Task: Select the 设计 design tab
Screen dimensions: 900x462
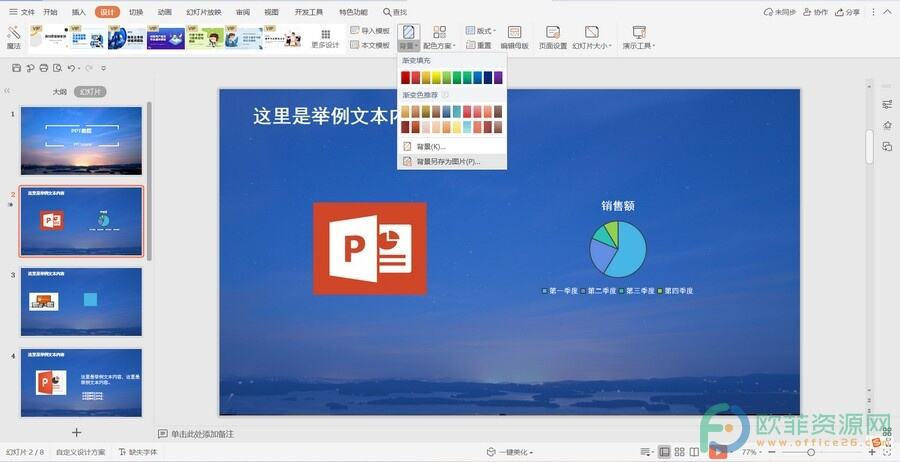Action: tap(107, 12)
